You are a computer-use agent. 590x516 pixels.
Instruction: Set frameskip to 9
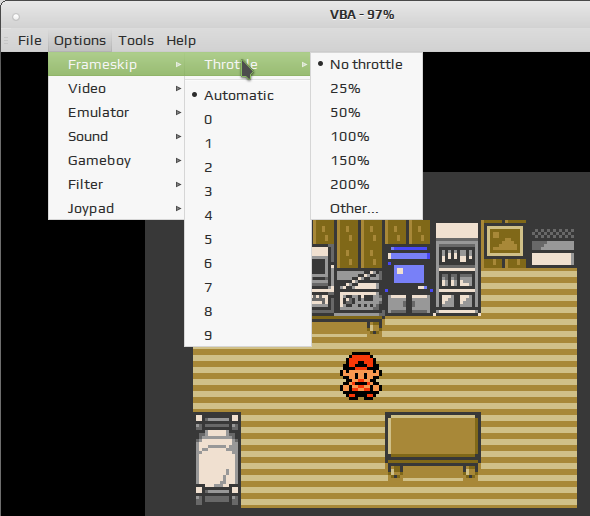(248, 335)
